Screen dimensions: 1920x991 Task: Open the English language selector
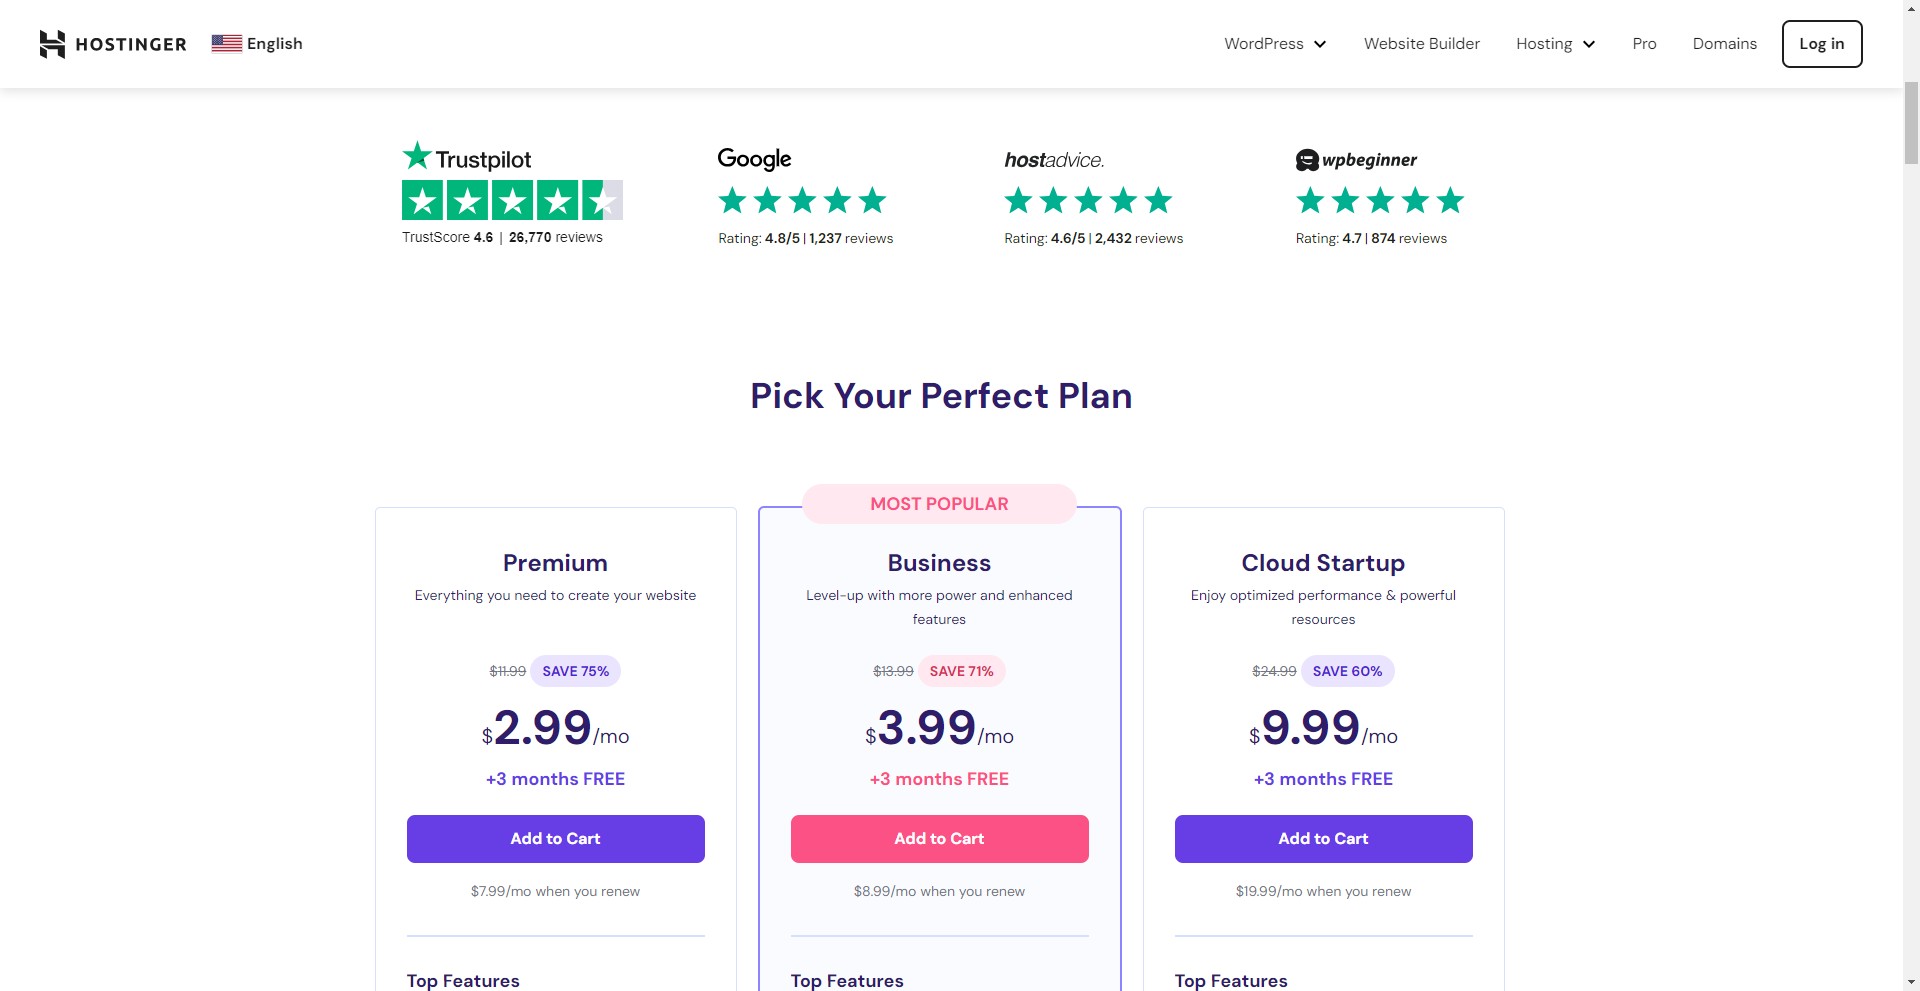[x=274, y=44]
